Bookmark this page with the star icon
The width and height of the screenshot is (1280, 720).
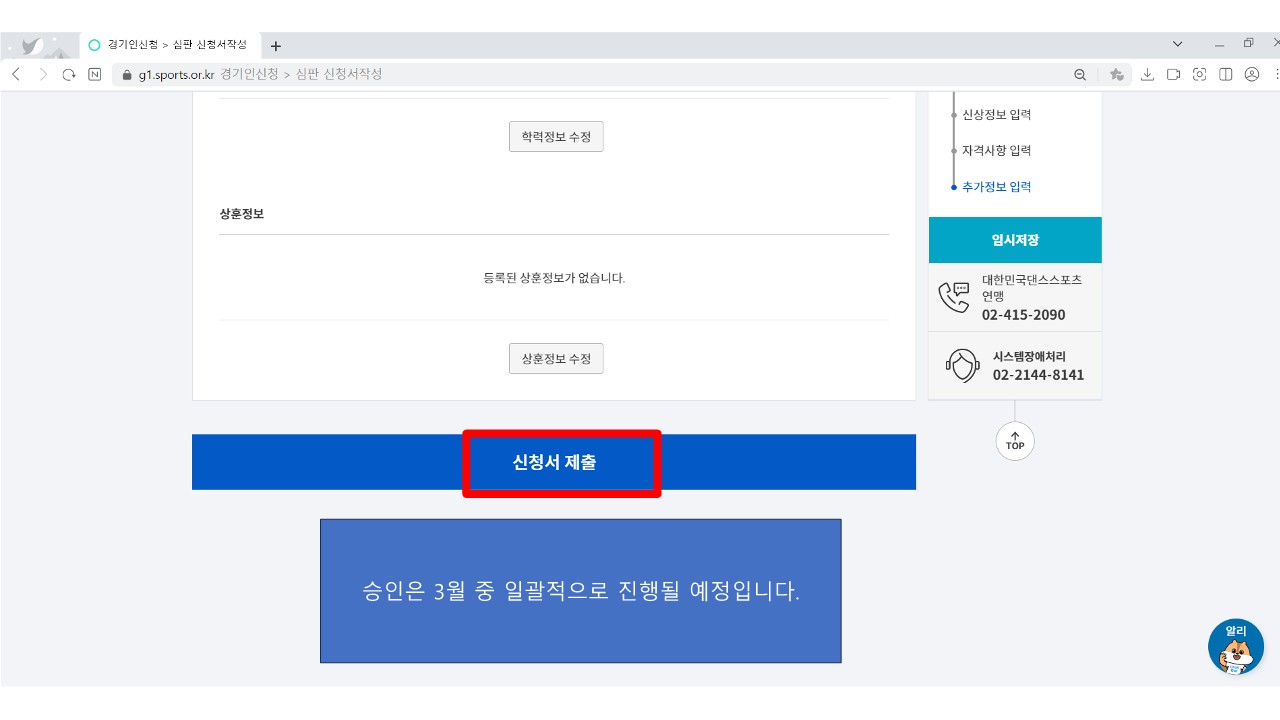tap(1116, 75)
